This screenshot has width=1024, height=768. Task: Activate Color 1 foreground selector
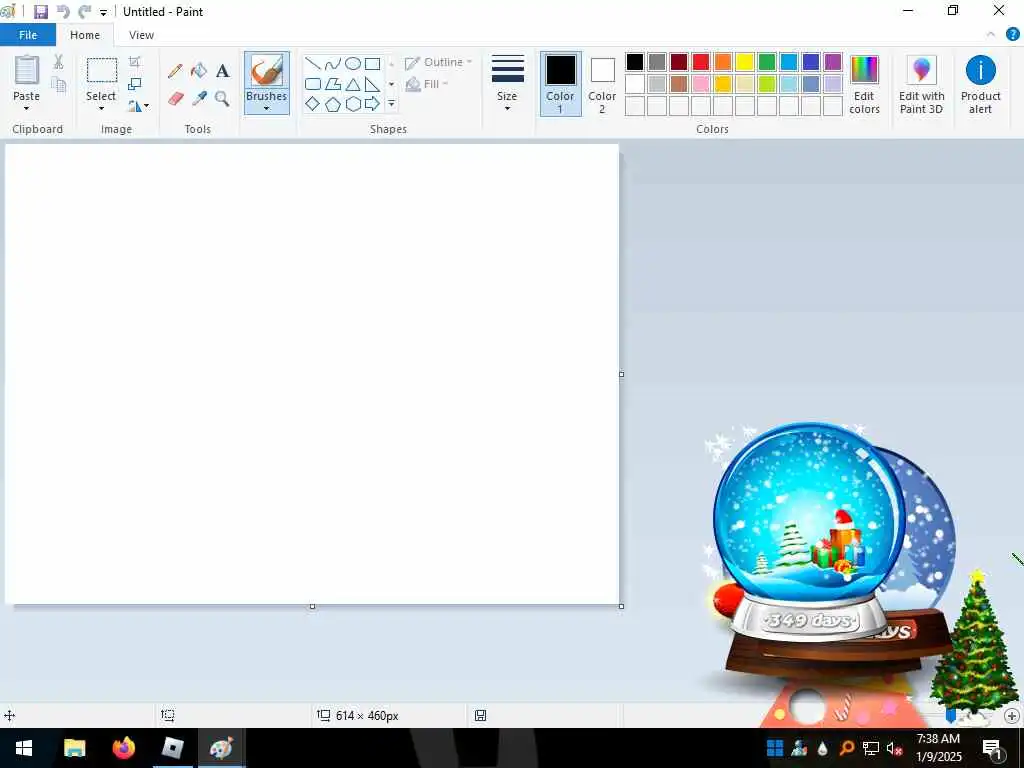[560, 84]
